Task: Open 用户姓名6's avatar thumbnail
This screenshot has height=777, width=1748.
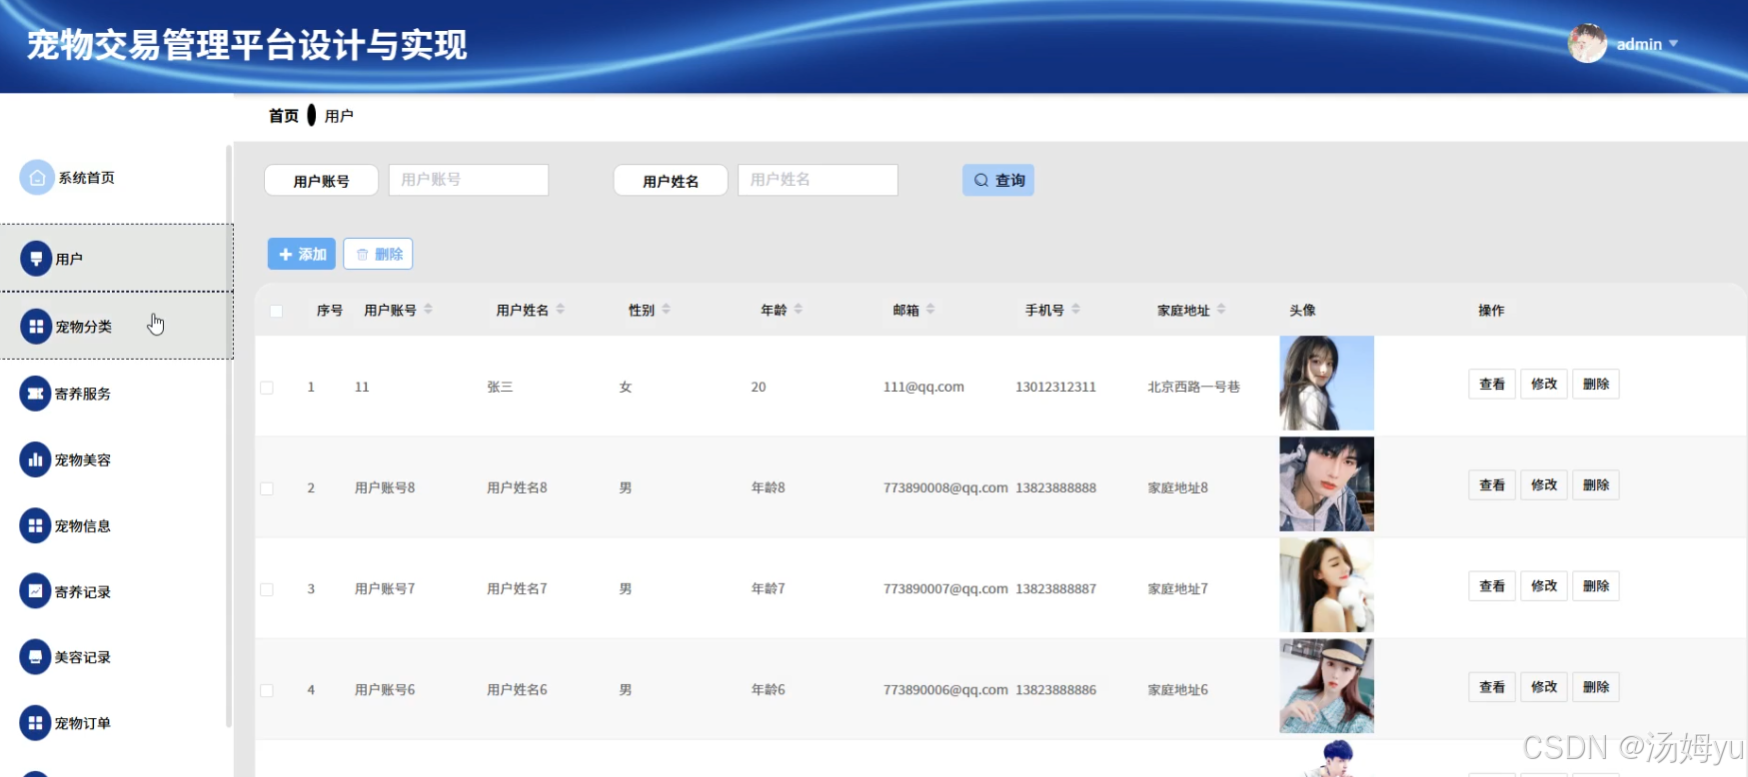Action: (1326, 686)
